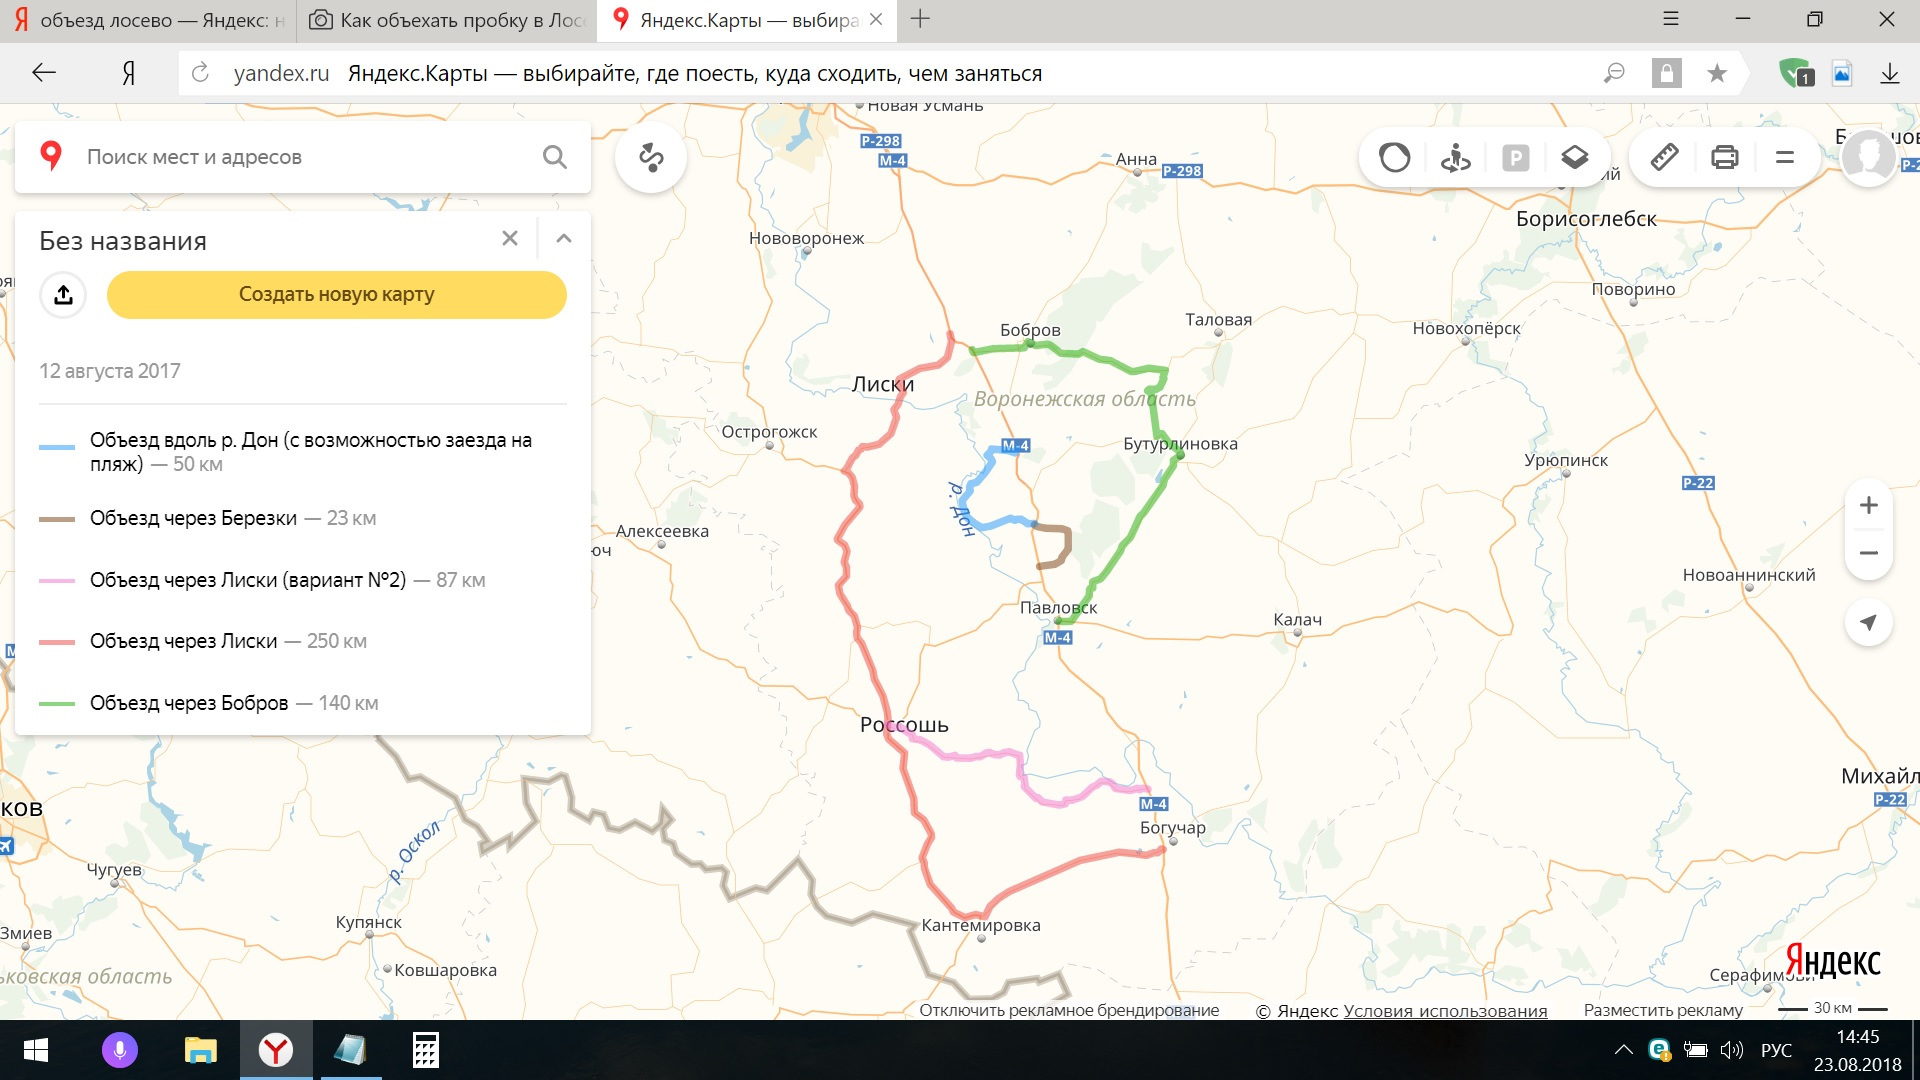Viewport: 1920px width, 1080px height.
Task: Click the search magnifier icon
Action: (554, 157)
